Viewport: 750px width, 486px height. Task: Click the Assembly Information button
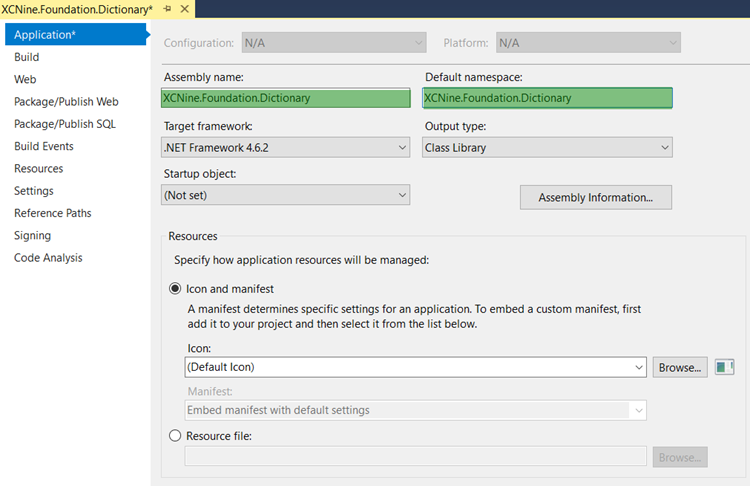click(x=596, y=197)
